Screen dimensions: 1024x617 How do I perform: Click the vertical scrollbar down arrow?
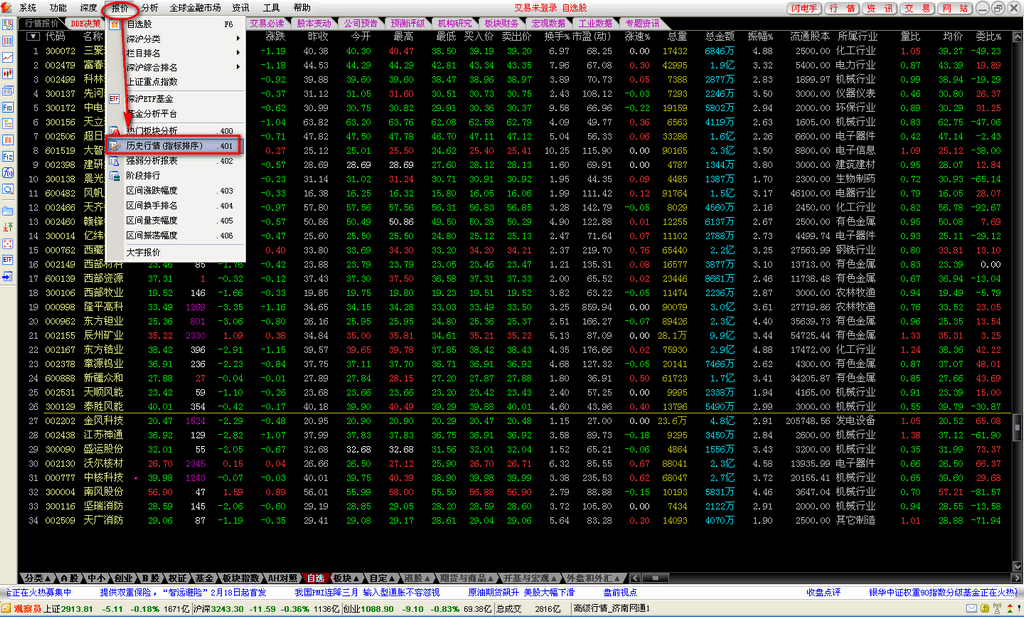1017,567
